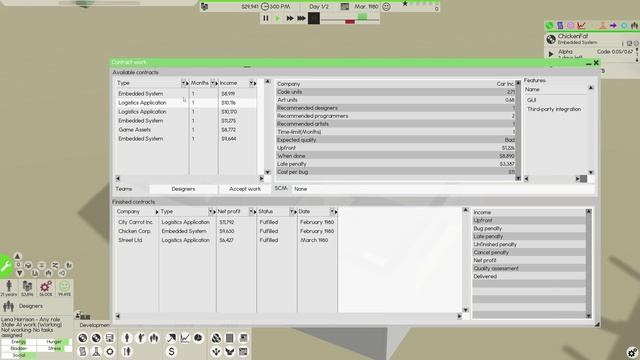
Task: Go up one floor with up triangle
Action: tap(17, 256)
